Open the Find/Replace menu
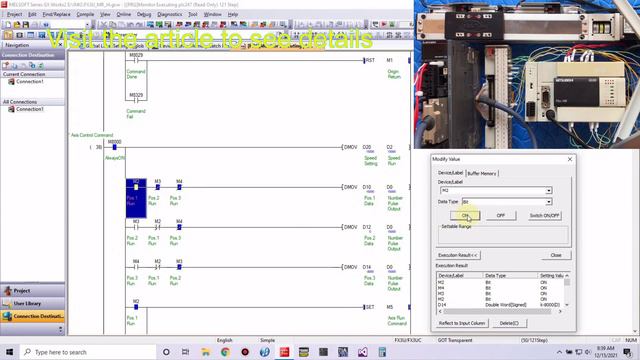The height and width of the screenshot is (360, 640). (x=56, y=14)
